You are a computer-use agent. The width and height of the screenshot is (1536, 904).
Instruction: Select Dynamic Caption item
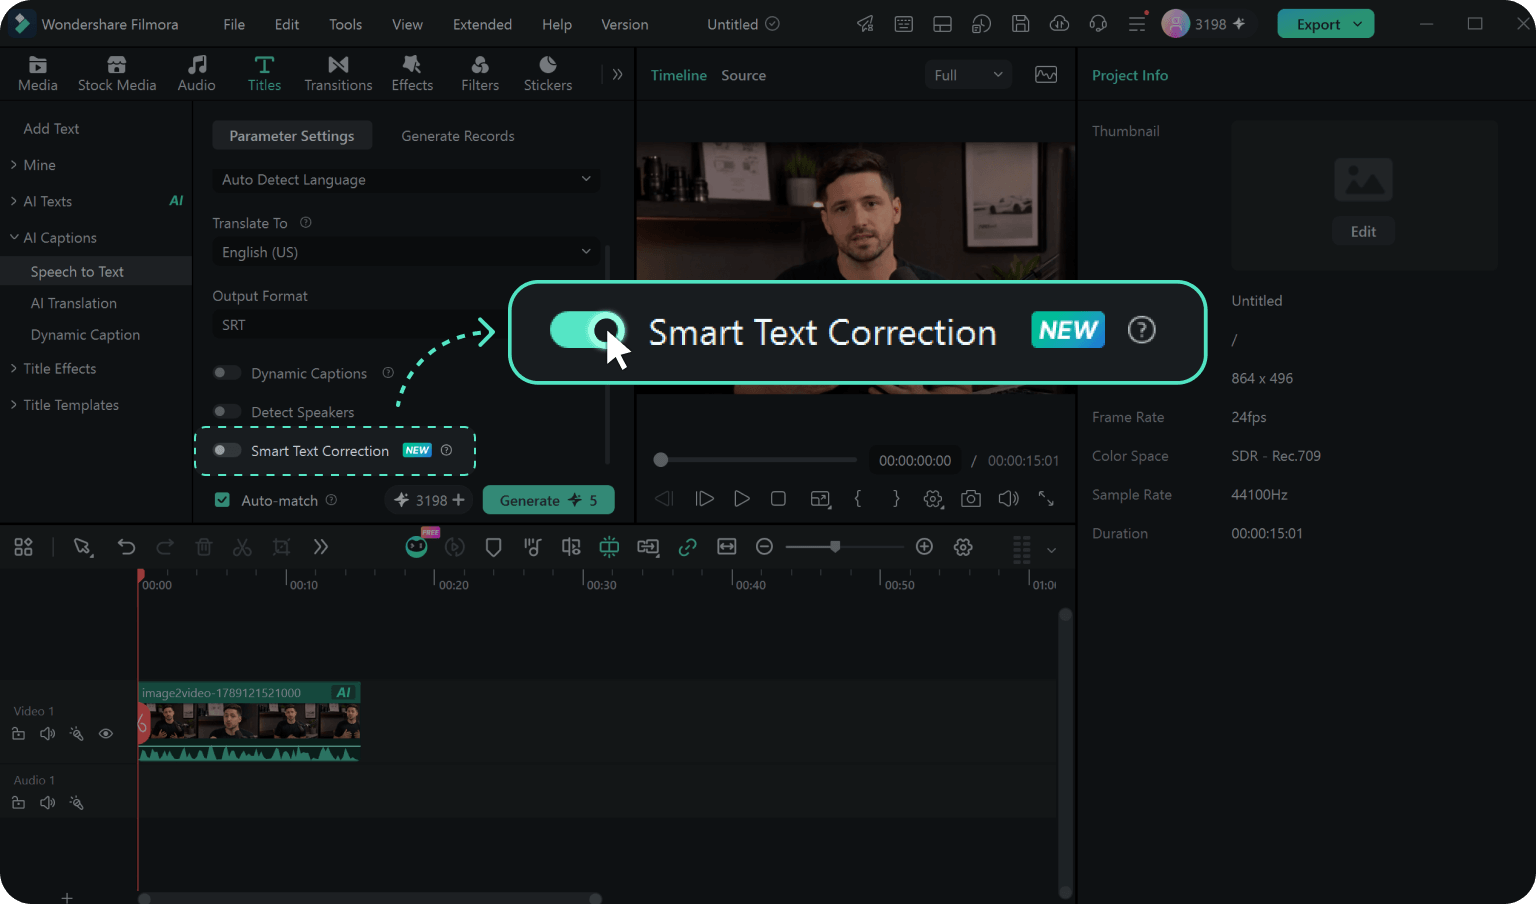tap(85, 335)
